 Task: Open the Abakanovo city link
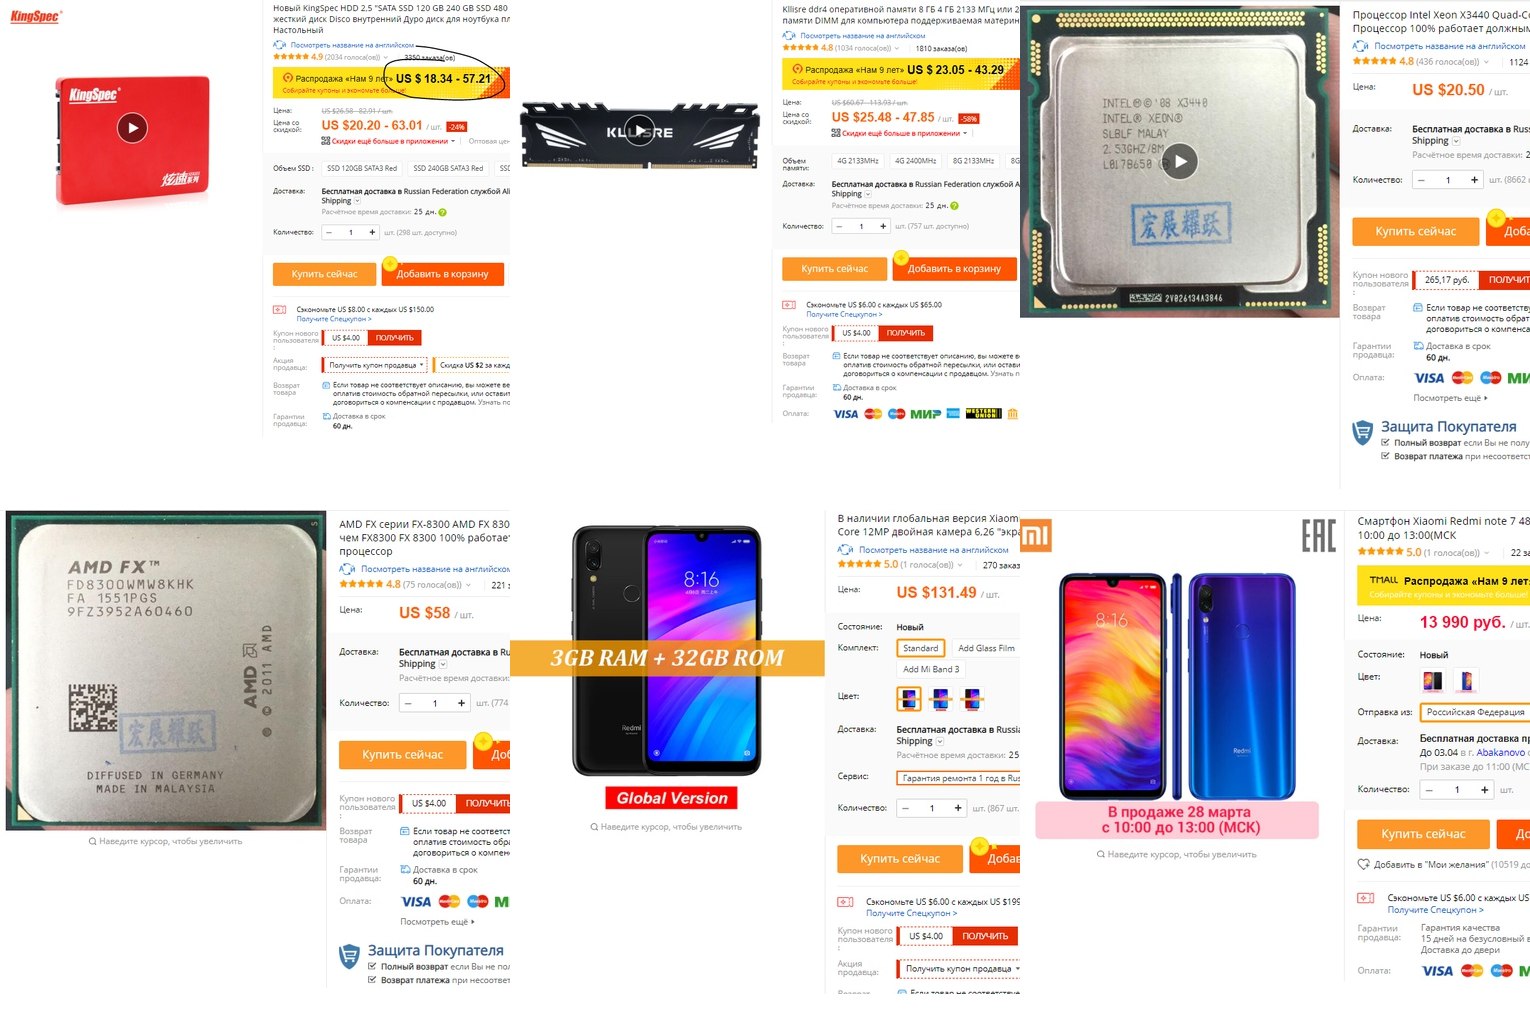pos(1501,753)
